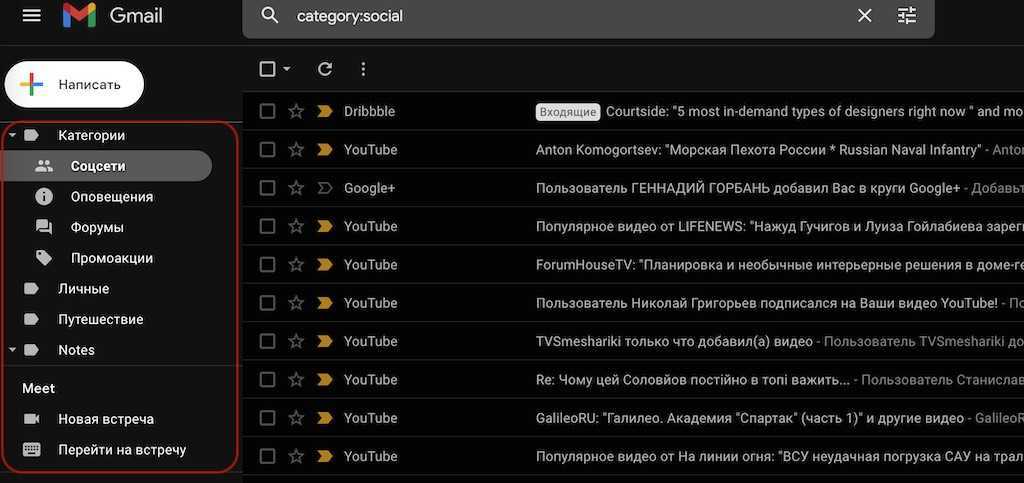This screenshot has height=483, width=1024.
Task: Star the Google+ email
Action: tap(296, 188)
